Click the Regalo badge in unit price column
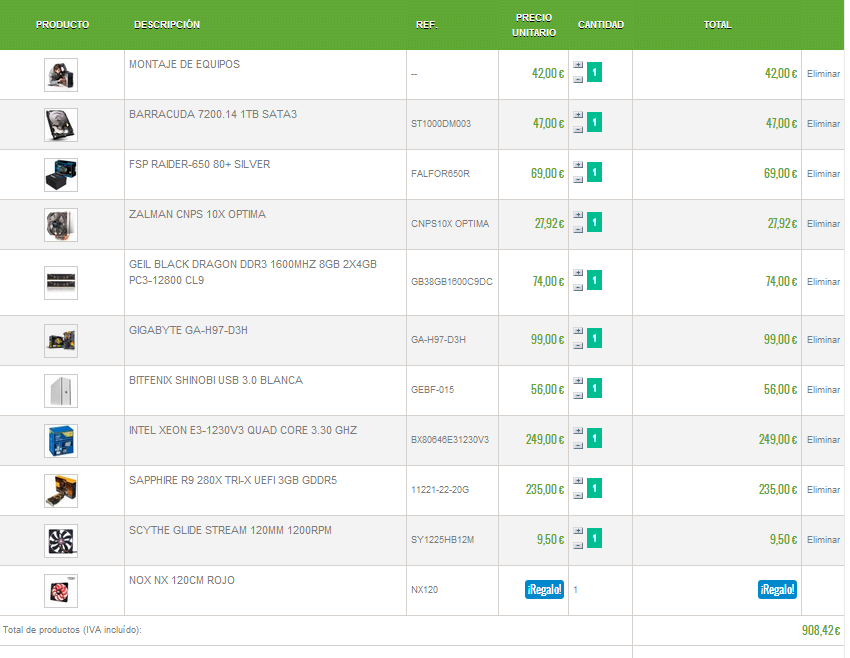 pyautogui.click(x=544, y=589)
